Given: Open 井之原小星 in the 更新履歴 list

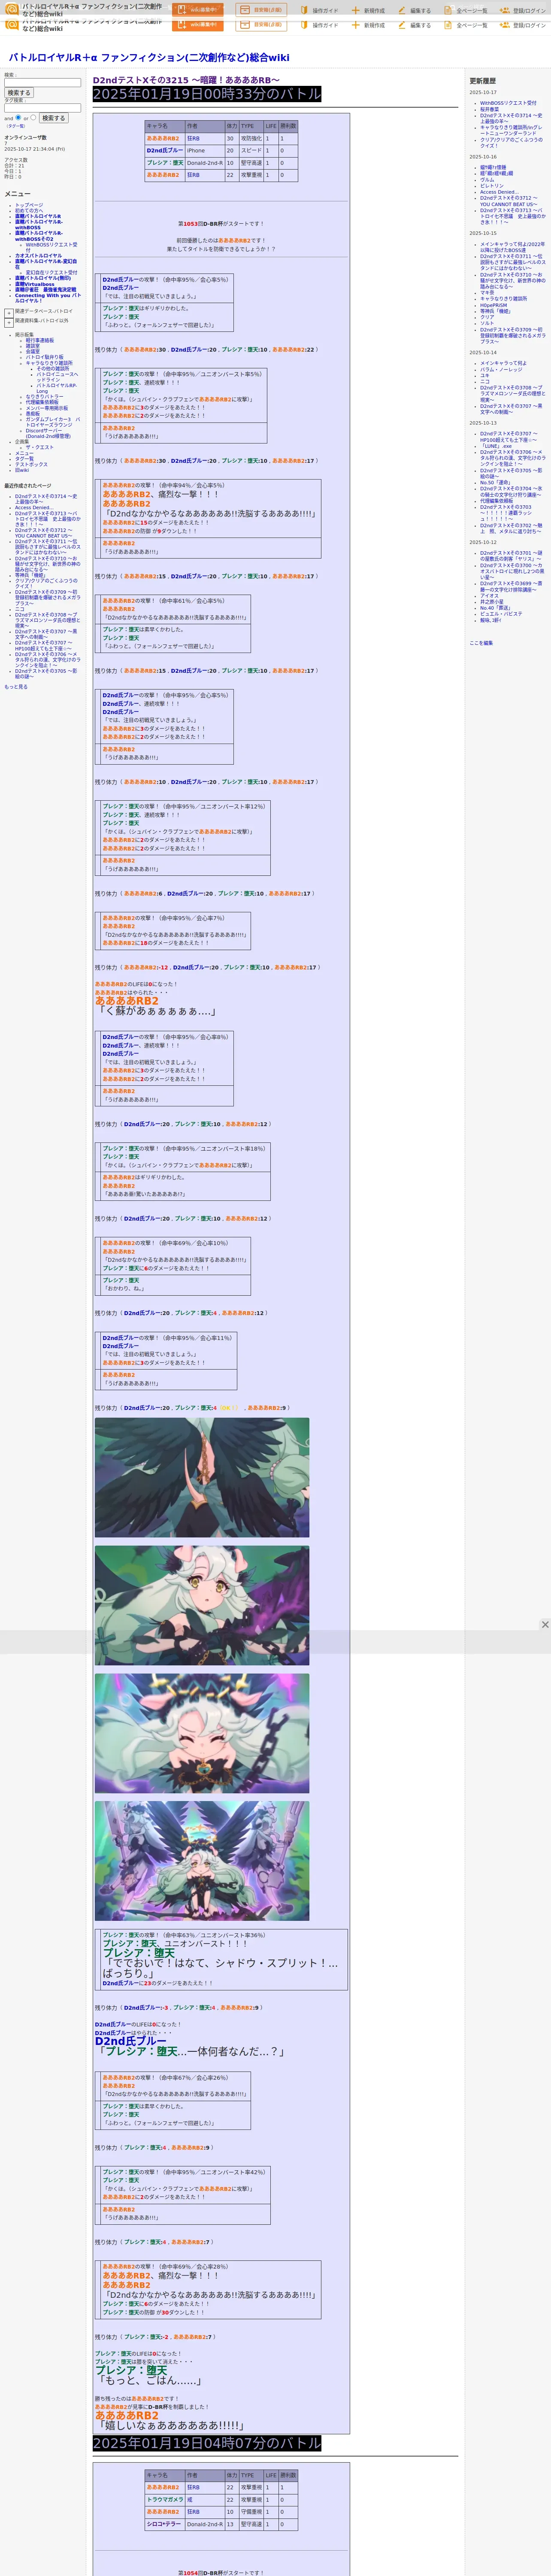Looking at the screenshot, I should (492, 602).
